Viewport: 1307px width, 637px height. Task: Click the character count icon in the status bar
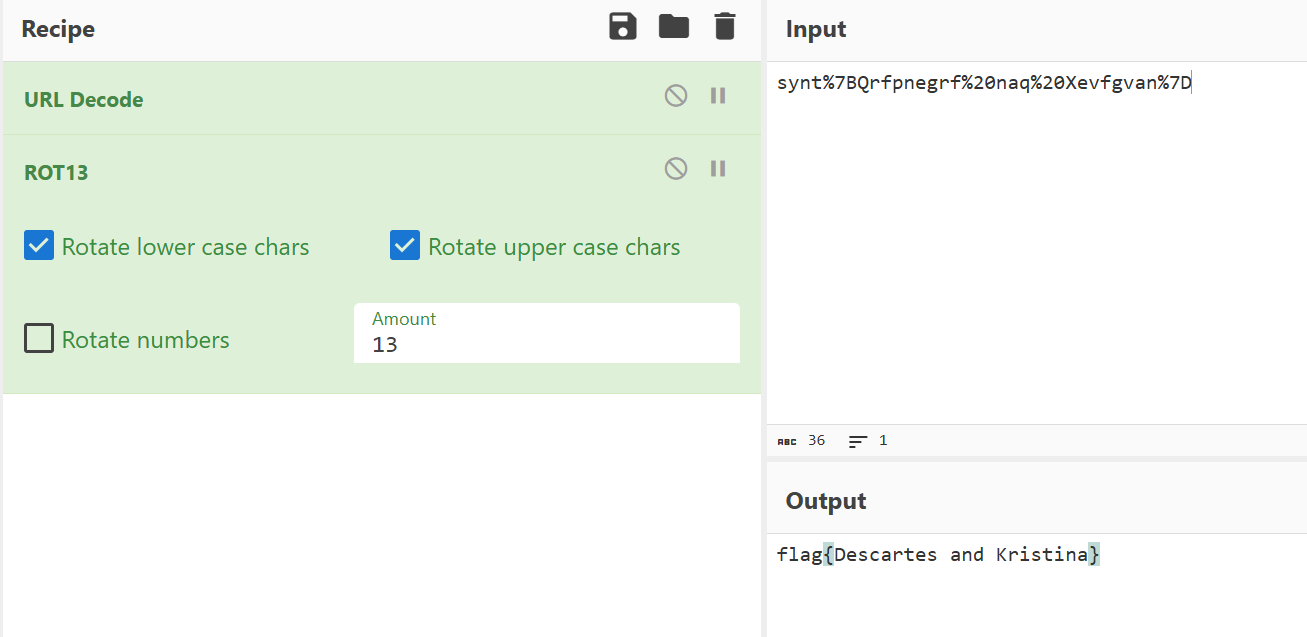(x=787, y=441)
